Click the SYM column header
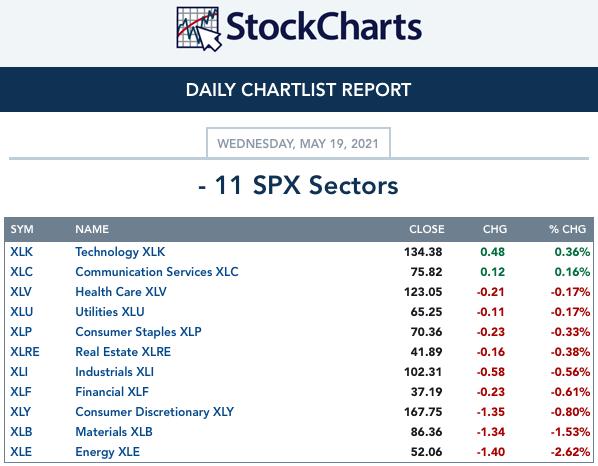Viewport: 598px width, 466px height. click(x=22, y=229)
